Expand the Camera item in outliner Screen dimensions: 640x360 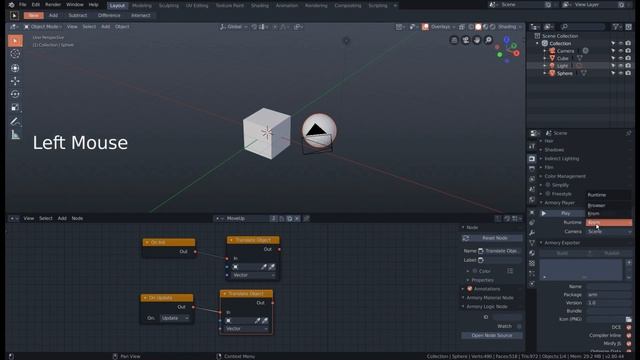(545, 51)
